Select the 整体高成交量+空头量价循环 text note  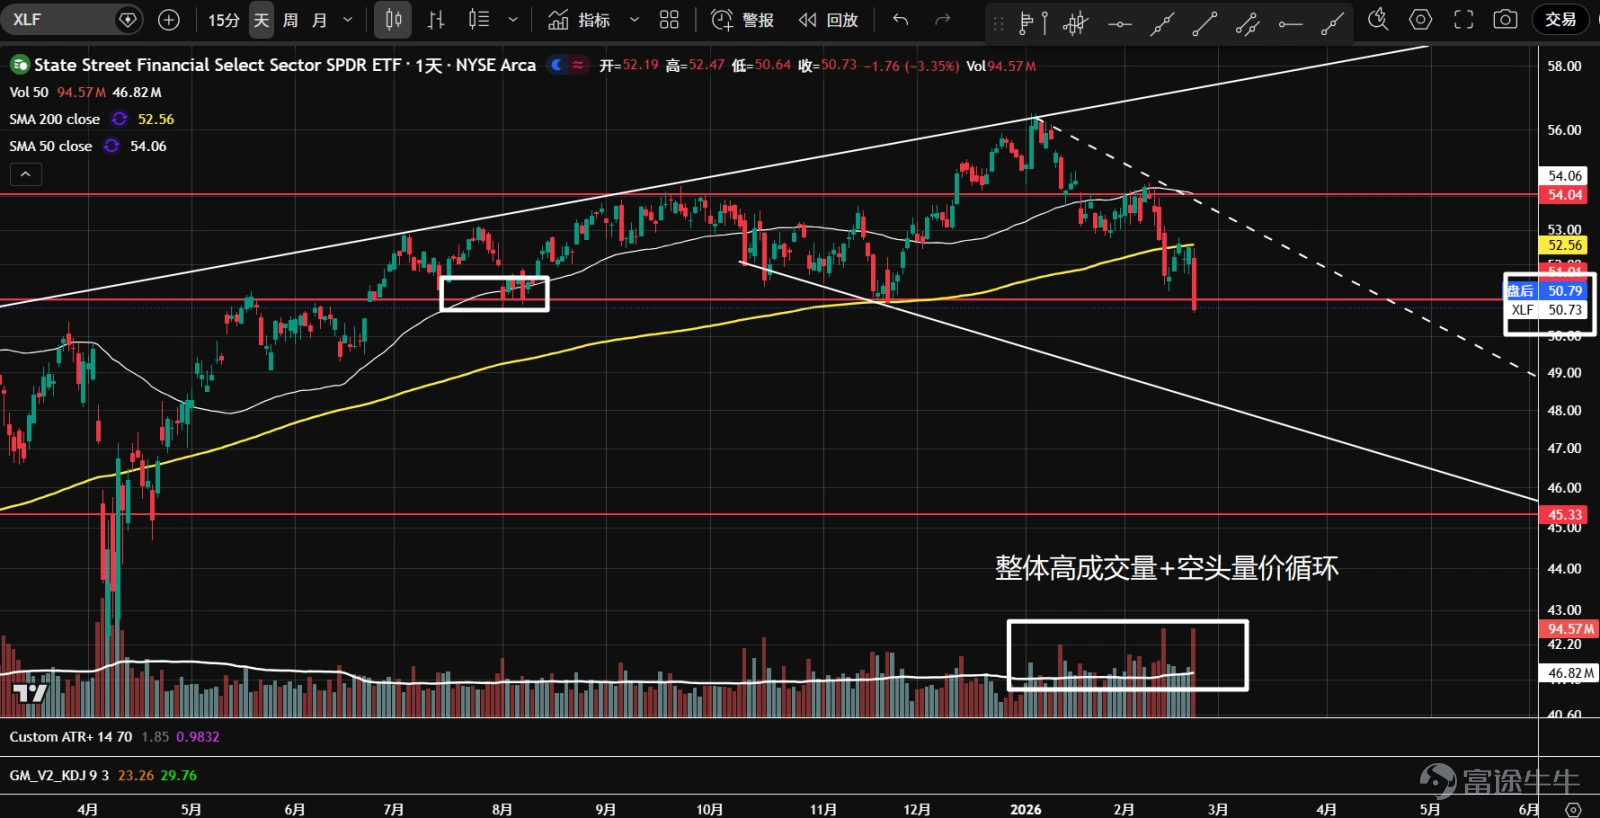[x=1166, y=568]
